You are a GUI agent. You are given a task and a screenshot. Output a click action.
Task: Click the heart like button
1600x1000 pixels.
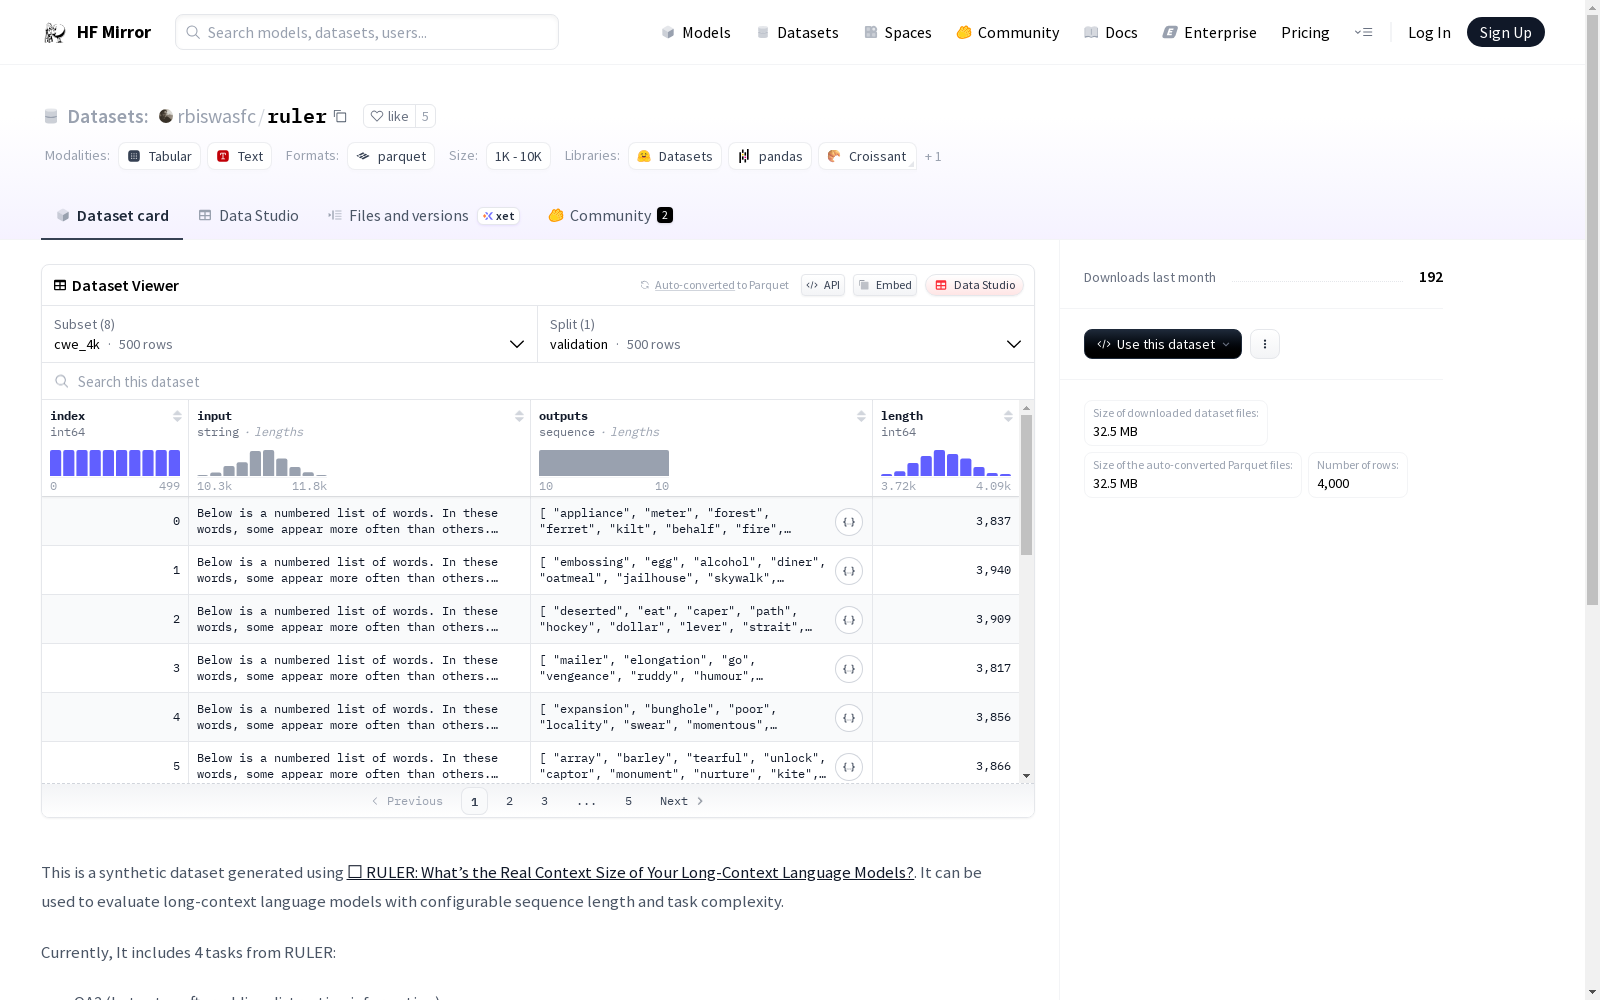pos(389,116)
